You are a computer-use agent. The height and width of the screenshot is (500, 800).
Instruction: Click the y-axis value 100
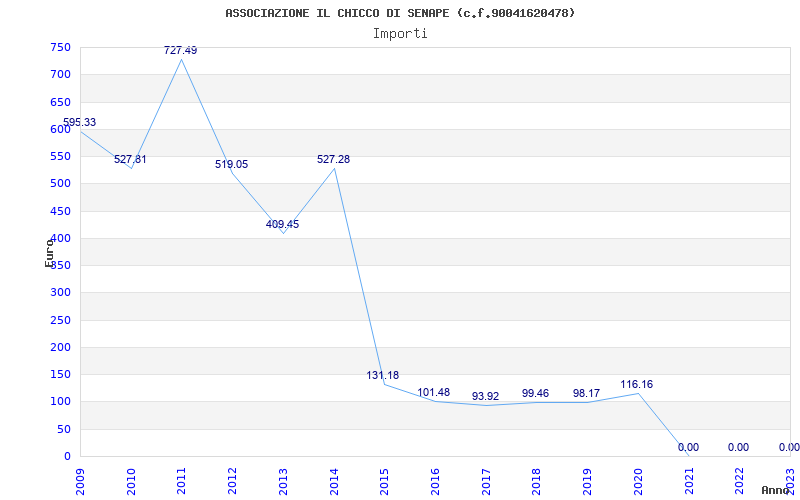pos(60,402)
